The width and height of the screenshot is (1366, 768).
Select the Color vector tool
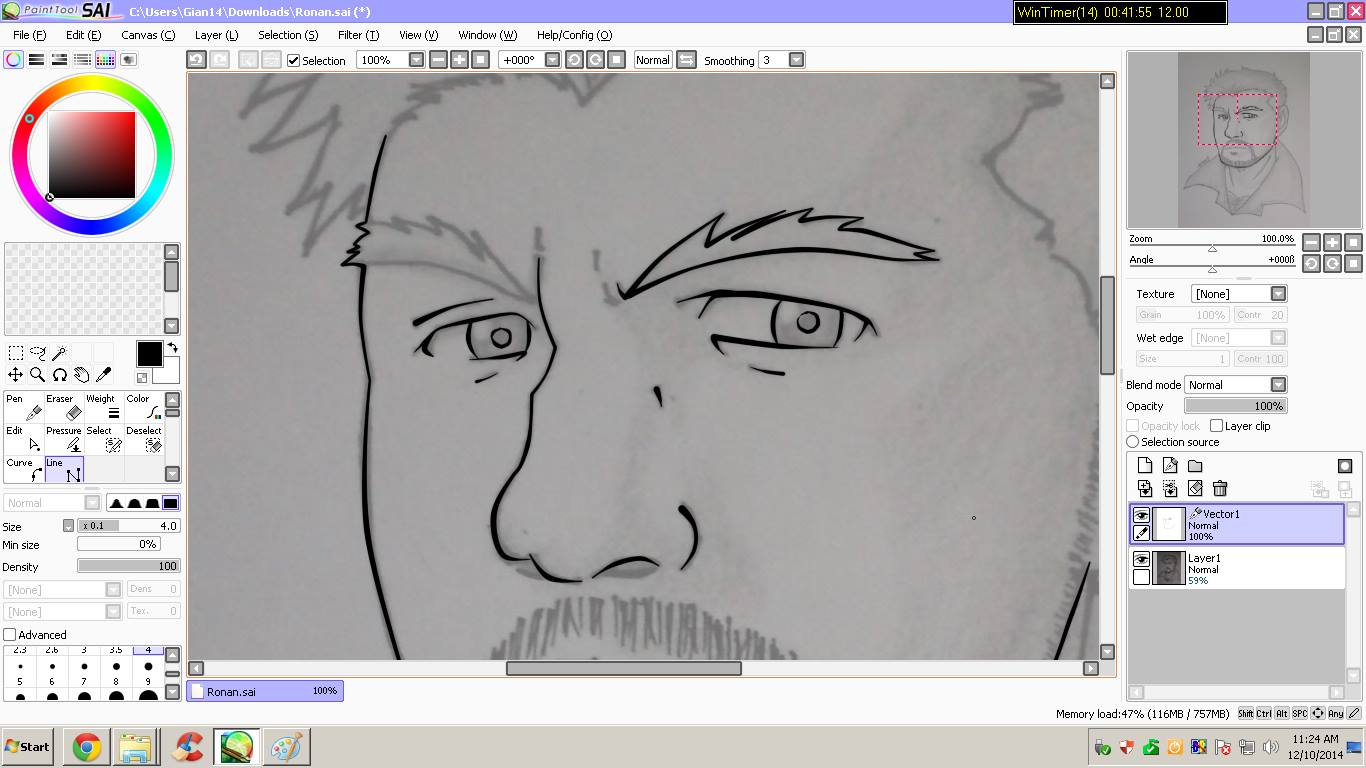tap(144, 407)
